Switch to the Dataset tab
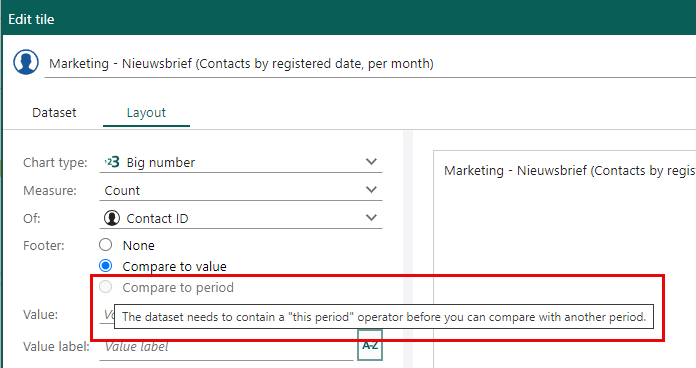 (54, 113)
